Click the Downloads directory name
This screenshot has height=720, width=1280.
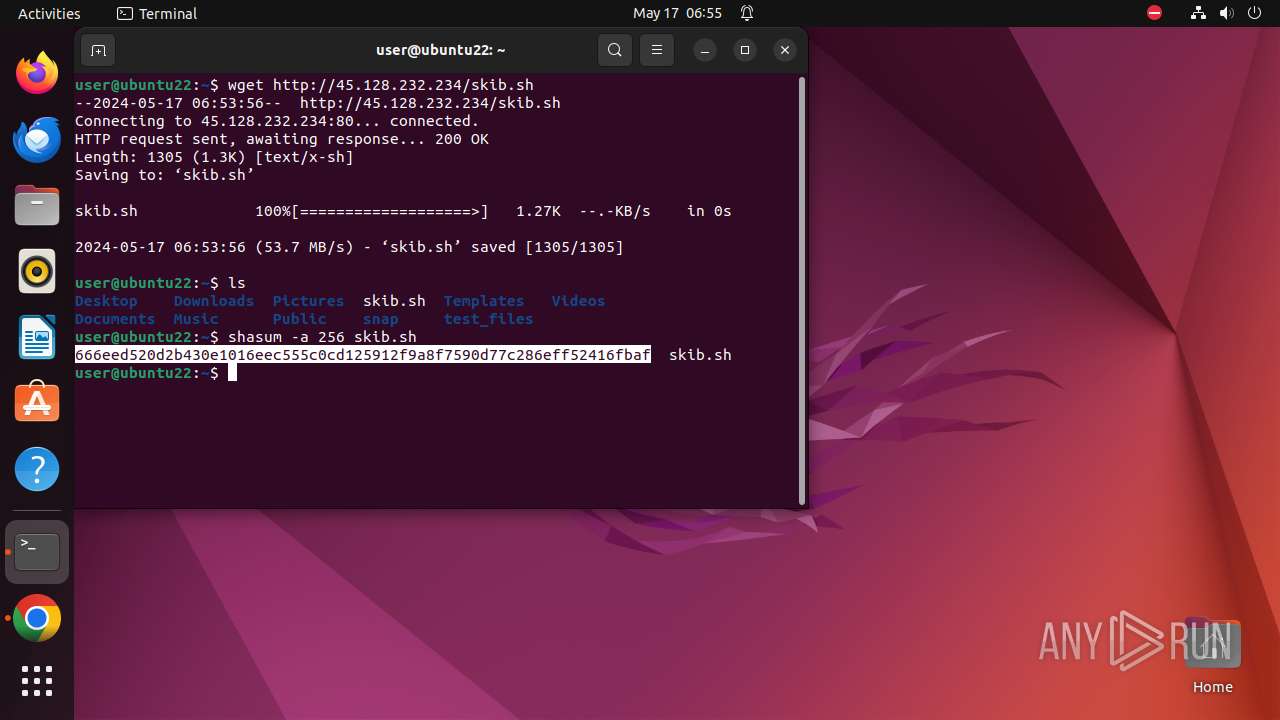214,301
